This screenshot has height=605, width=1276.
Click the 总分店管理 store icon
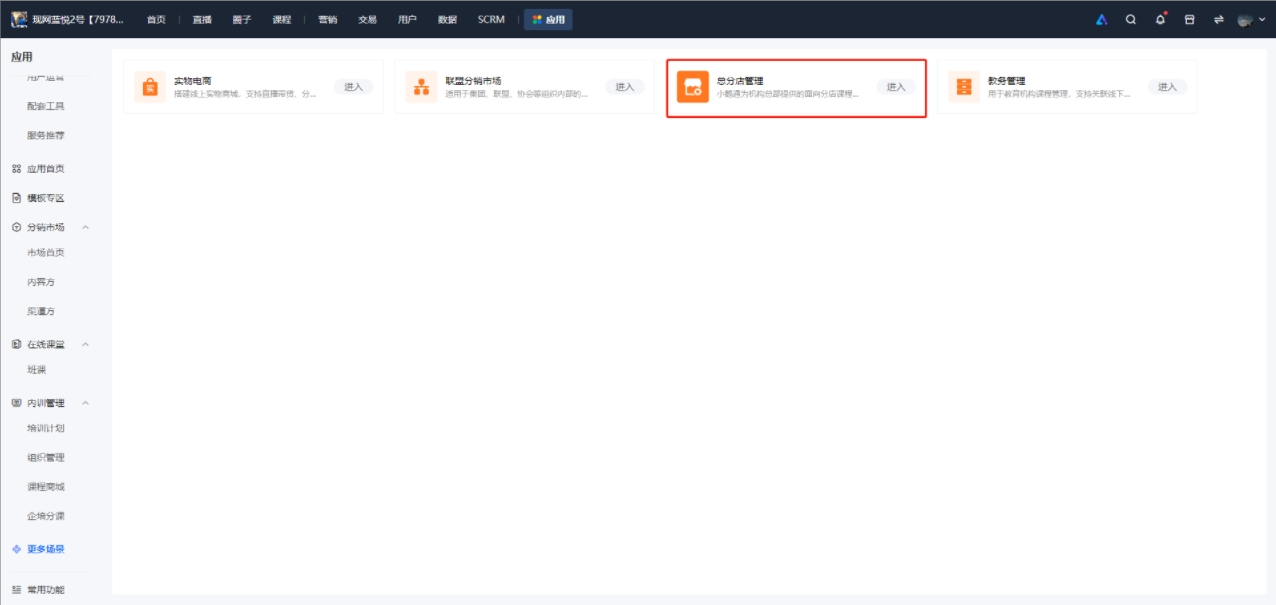tap(692, 87)
